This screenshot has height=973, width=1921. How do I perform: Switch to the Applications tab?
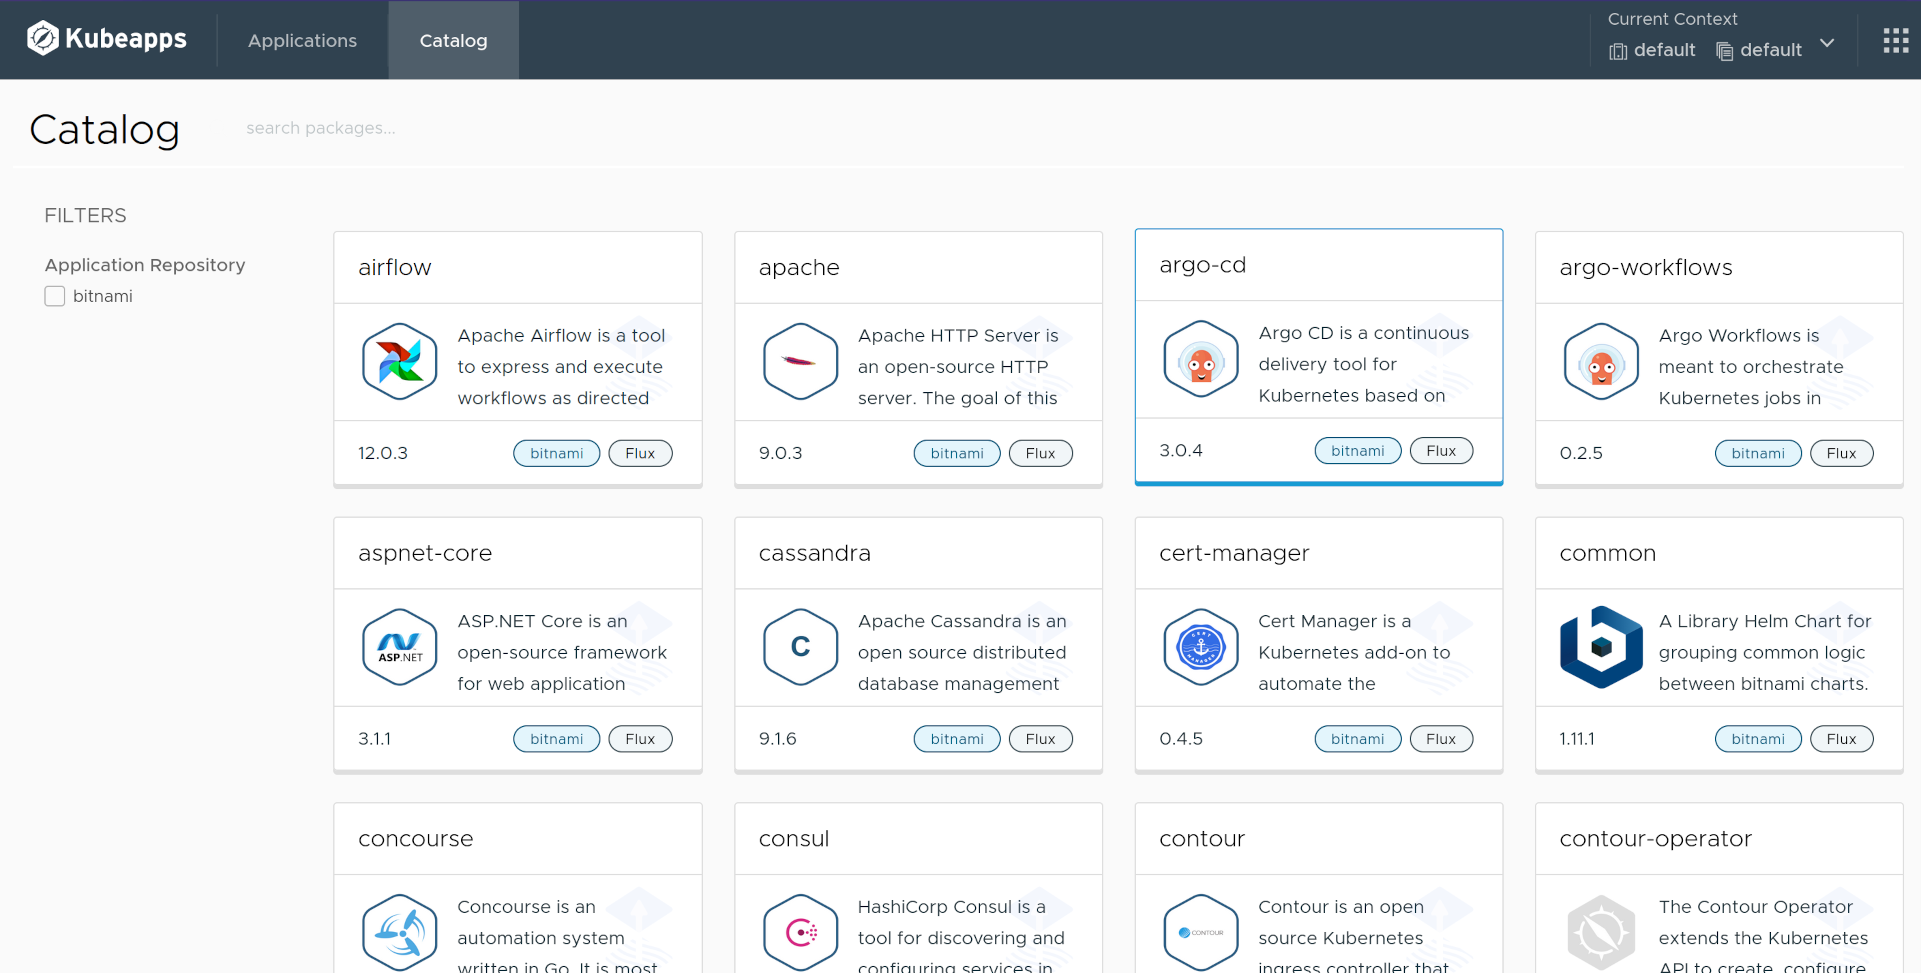302,41
